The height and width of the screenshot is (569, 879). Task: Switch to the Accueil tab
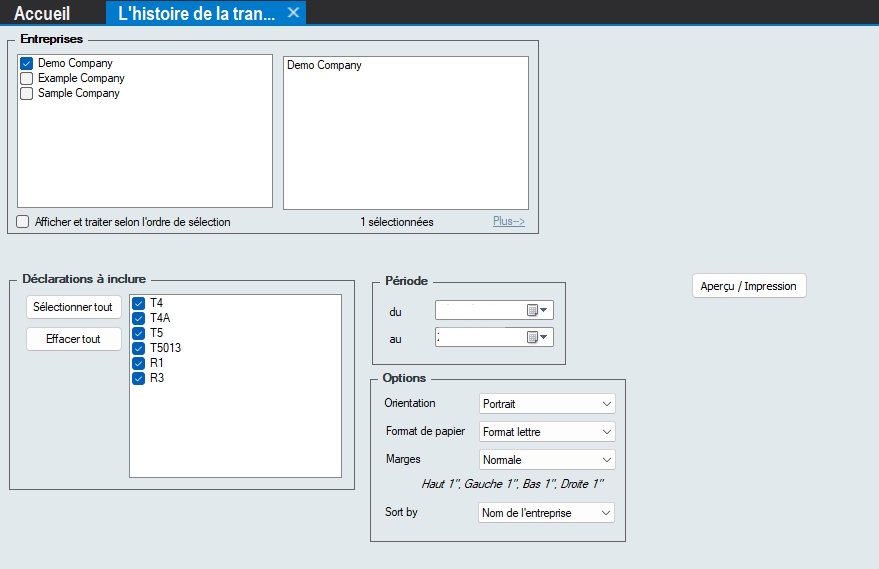[41, 13]
